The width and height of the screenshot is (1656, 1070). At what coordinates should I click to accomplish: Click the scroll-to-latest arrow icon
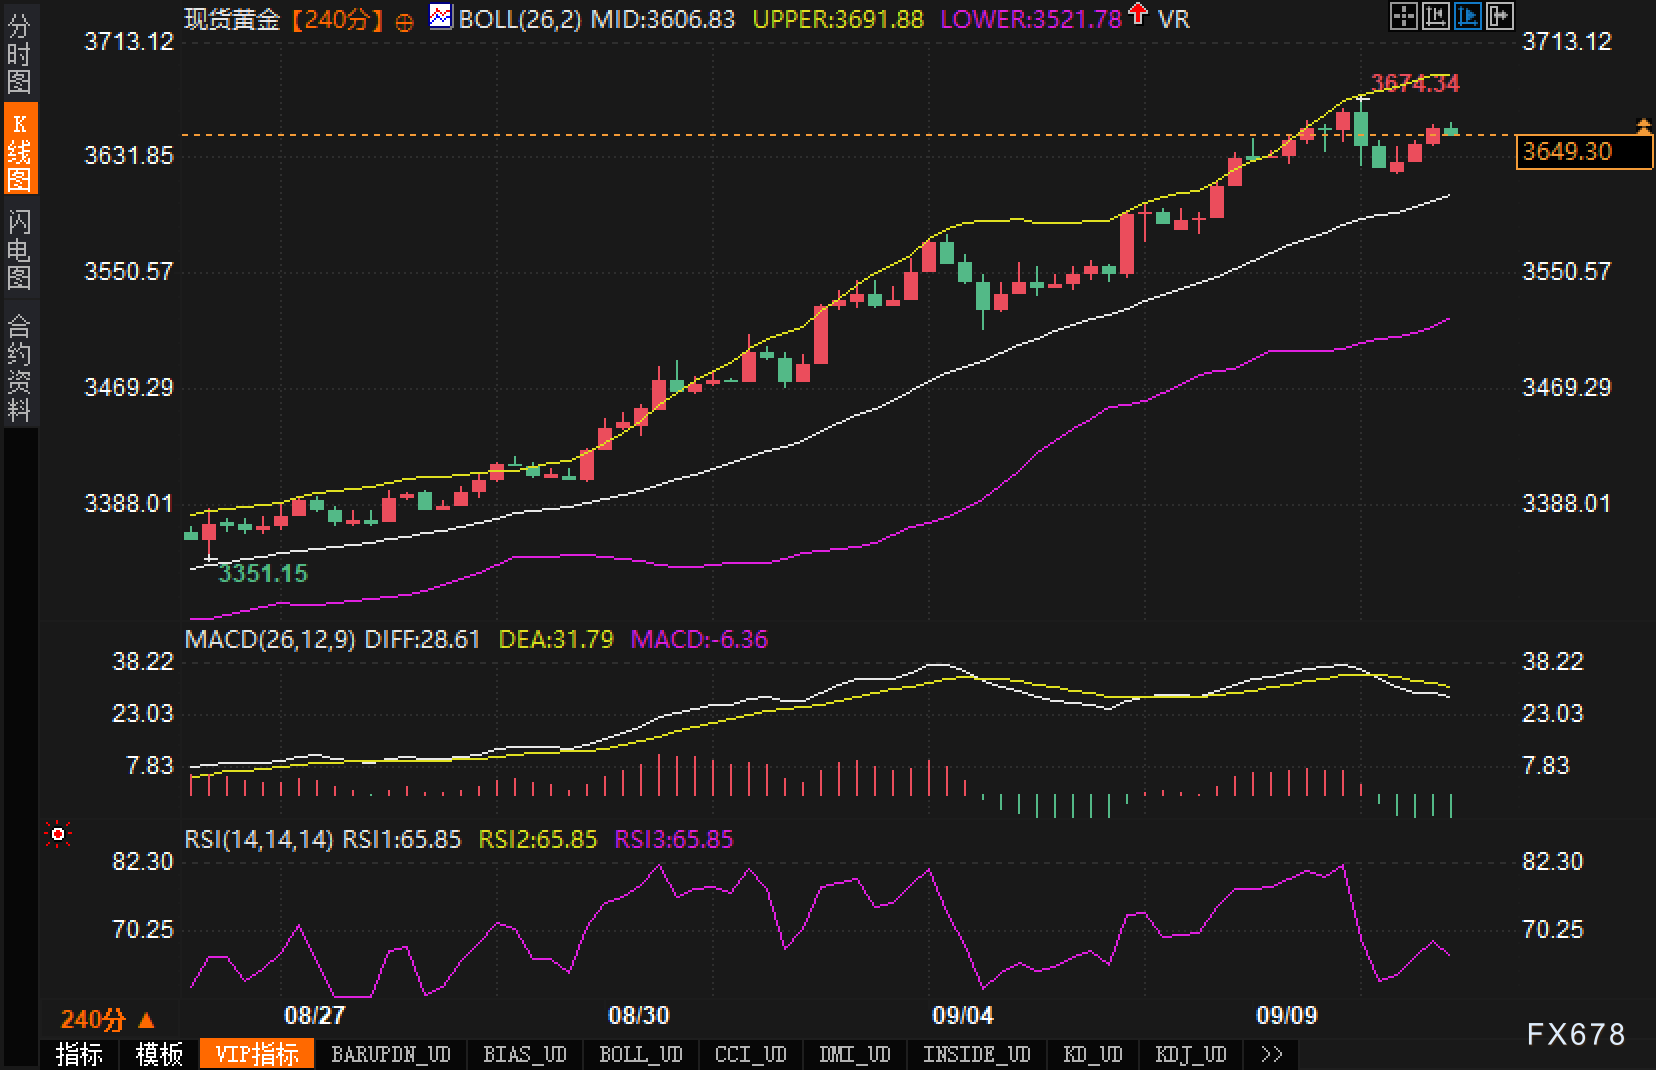click(x=1500, y=16)
